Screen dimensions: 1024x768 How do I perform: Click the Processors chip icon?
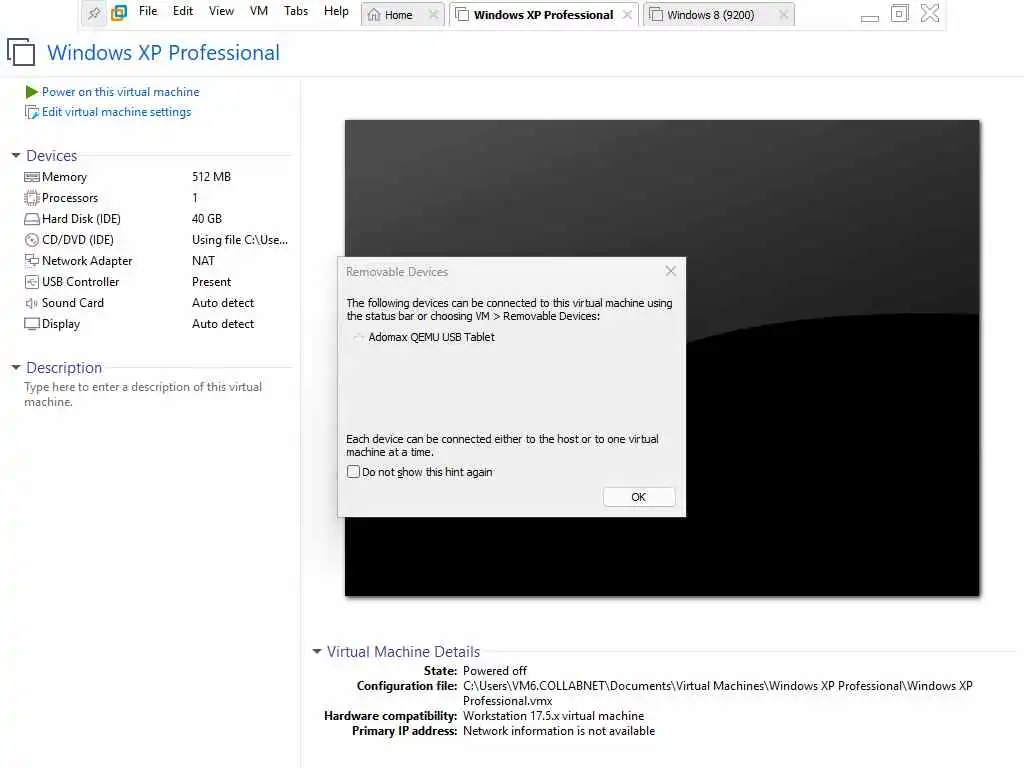(31, 198)
